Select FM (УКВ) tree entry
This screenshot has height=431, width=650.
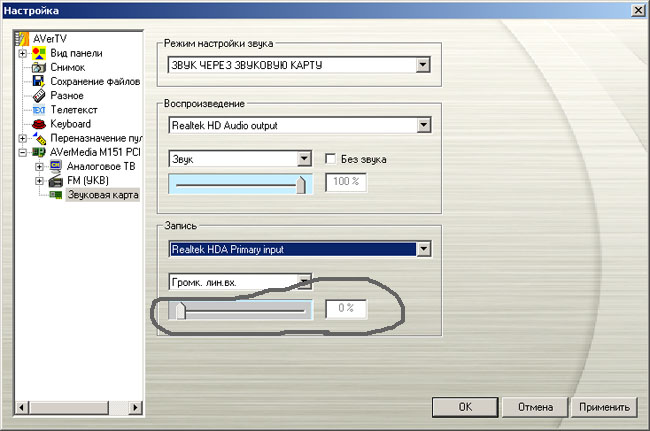click(x=88, y=180)
